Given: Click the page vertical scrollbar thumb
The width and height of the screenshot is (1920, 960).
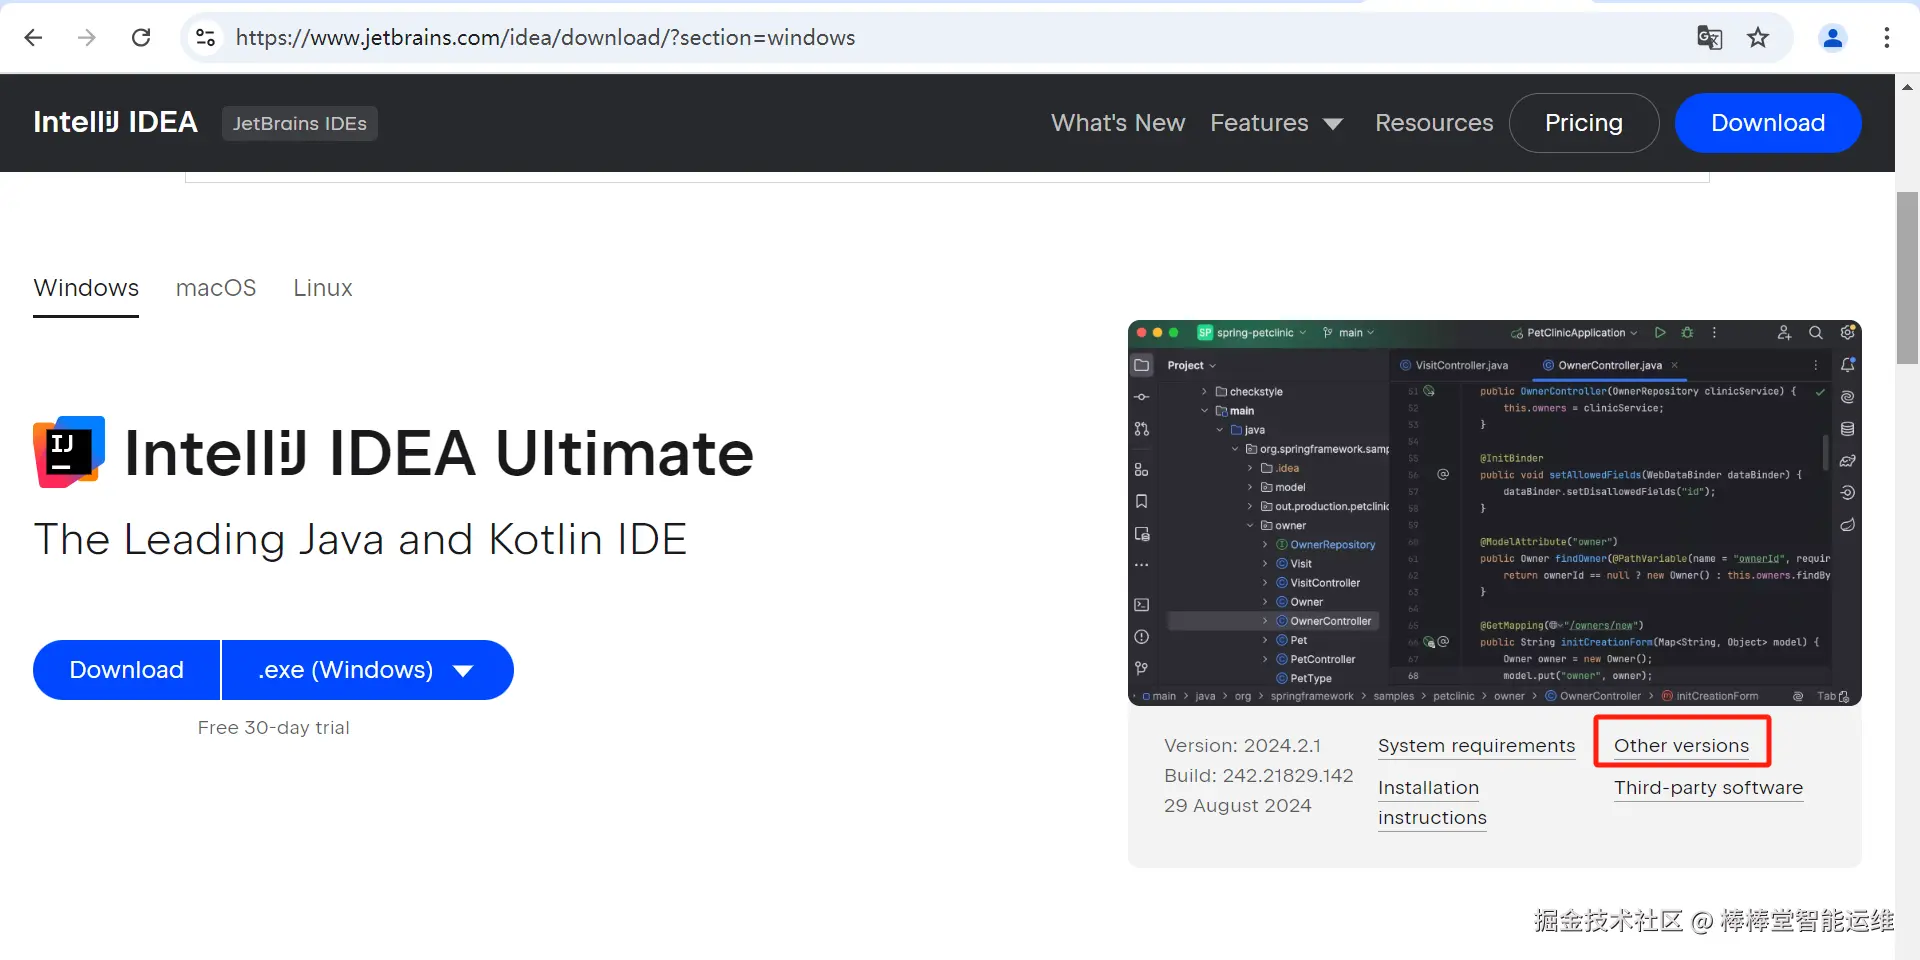Looking at the screenshot, I should click(1907, 278).
